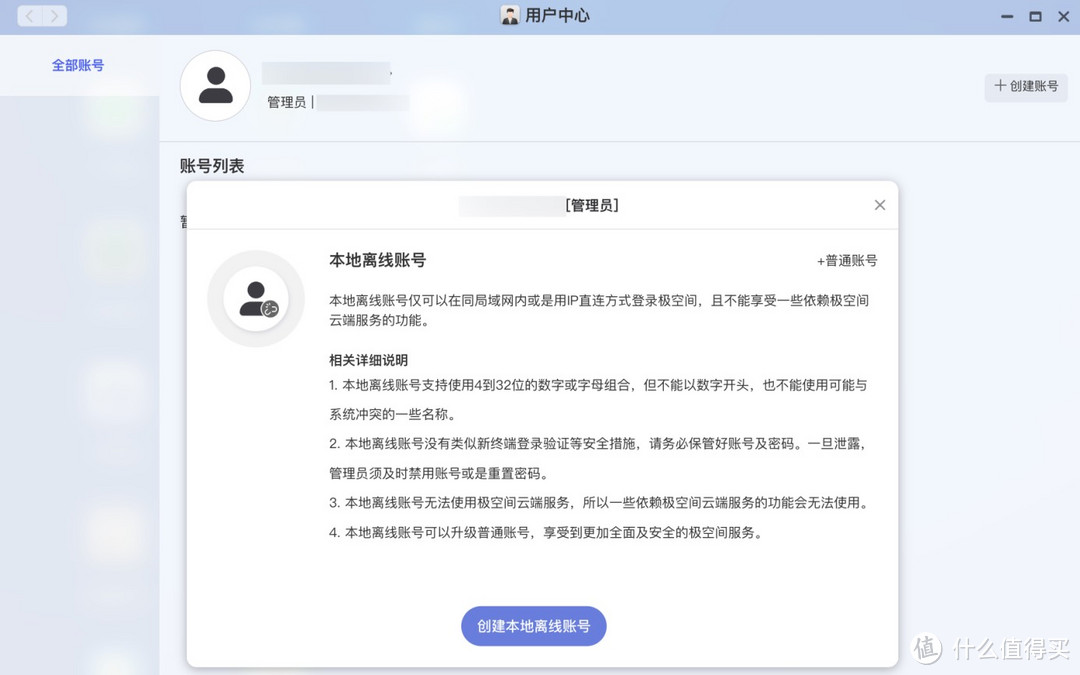Click the back navigation arrow

coord(30,16)
